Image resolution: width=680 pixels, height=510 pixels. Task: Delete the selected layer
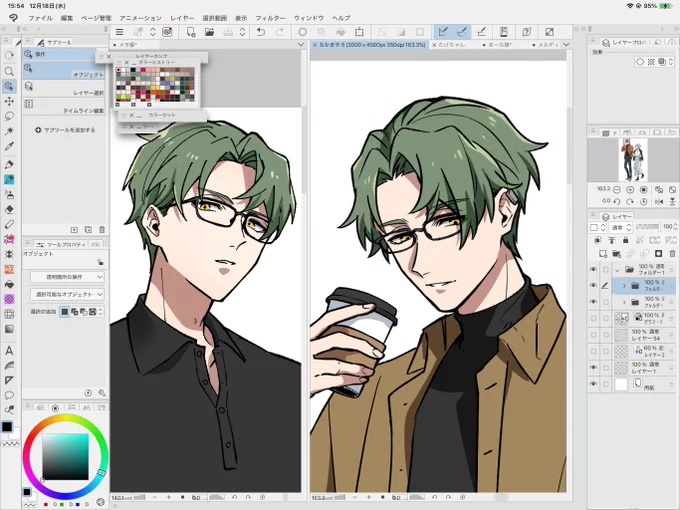coord(672,253)
